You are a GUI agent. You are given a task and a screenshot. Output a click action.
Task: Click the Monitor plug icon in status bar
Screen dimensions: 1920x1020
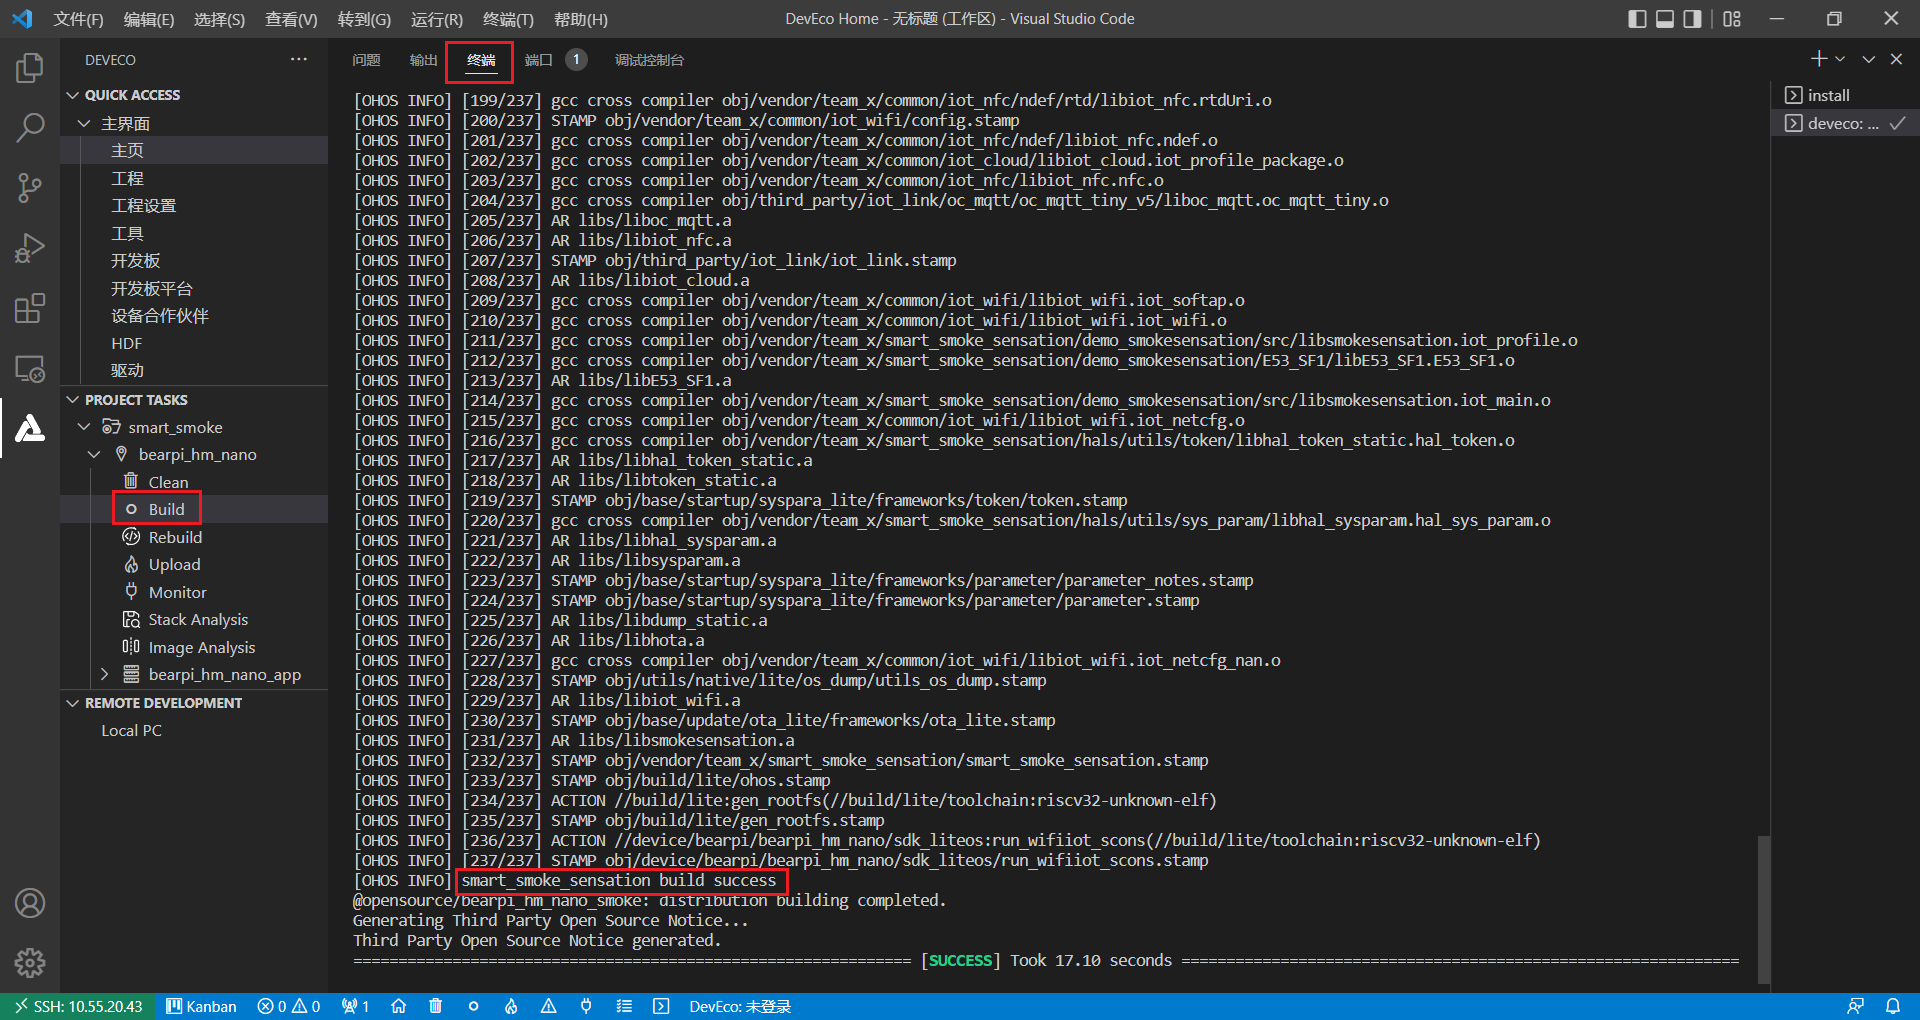586,1006
